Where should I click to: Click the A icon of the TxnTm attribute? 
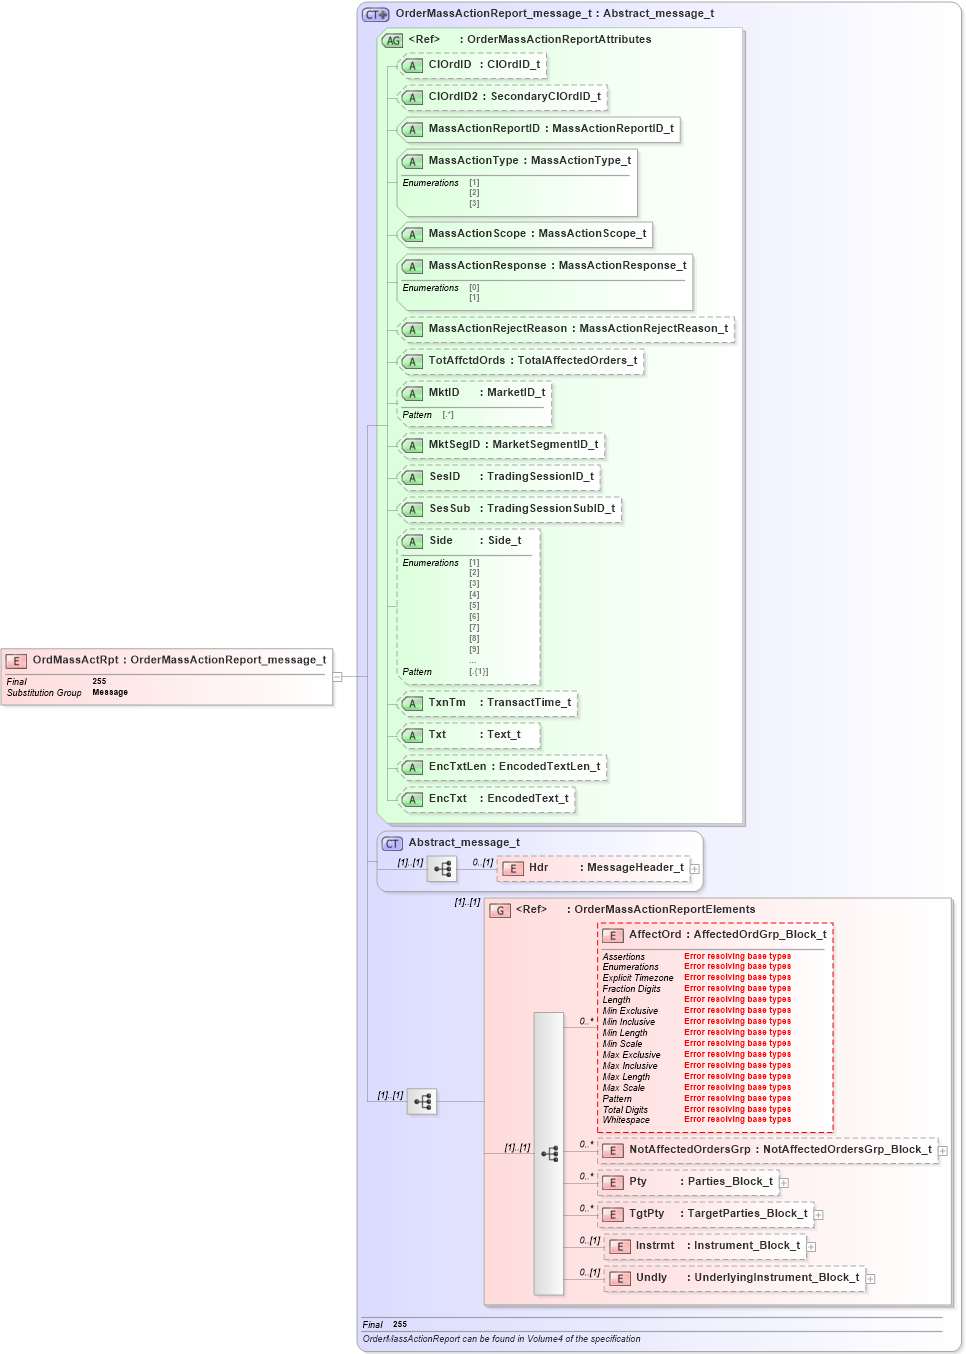click(411, 703)
